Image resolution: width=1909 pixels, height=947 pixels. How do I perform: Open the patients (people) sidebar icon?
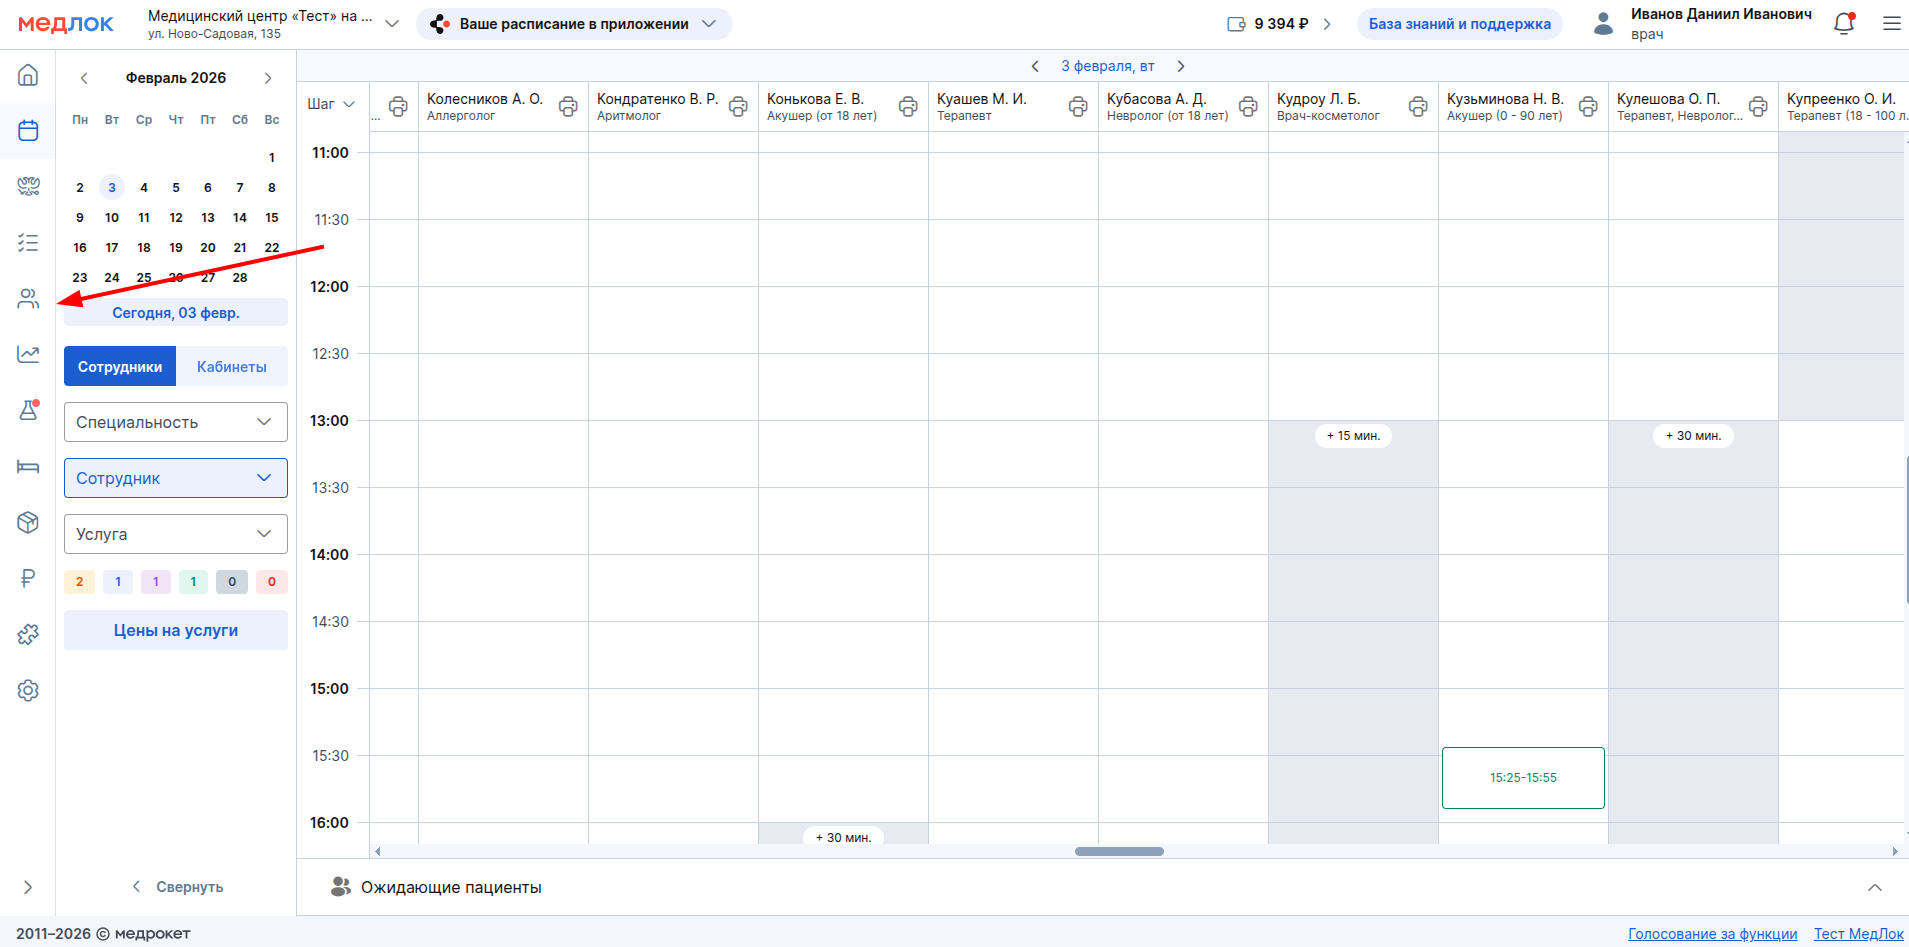pos(28,299)
